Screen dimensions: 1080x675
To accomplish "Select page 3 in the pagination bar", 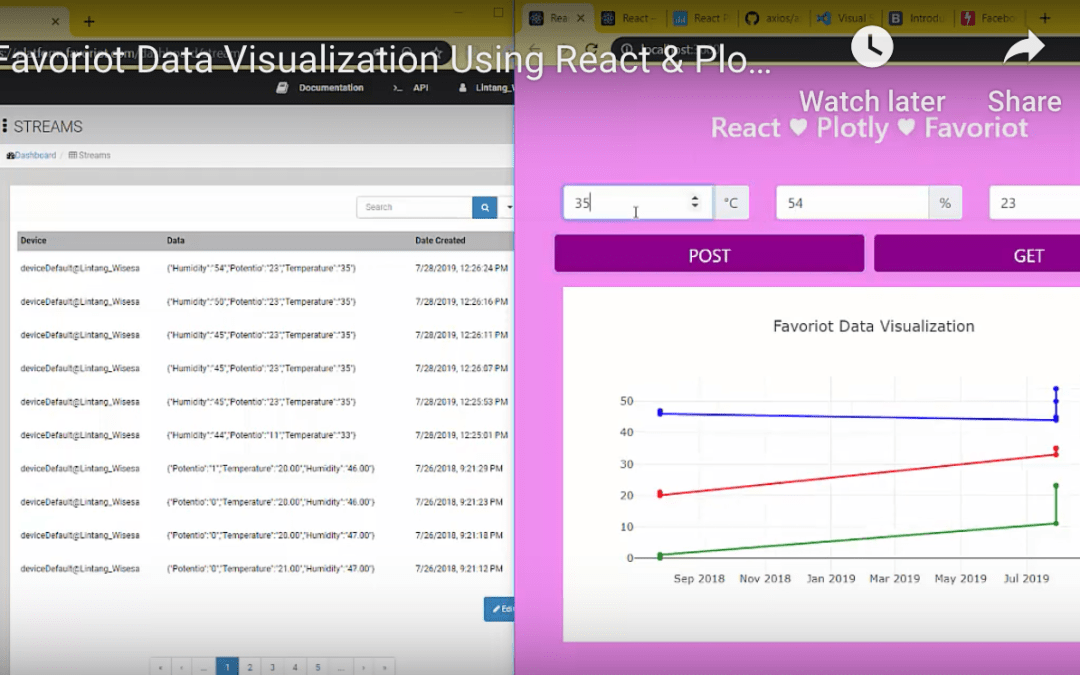I will pyautogui.click(x=272, y=666).
